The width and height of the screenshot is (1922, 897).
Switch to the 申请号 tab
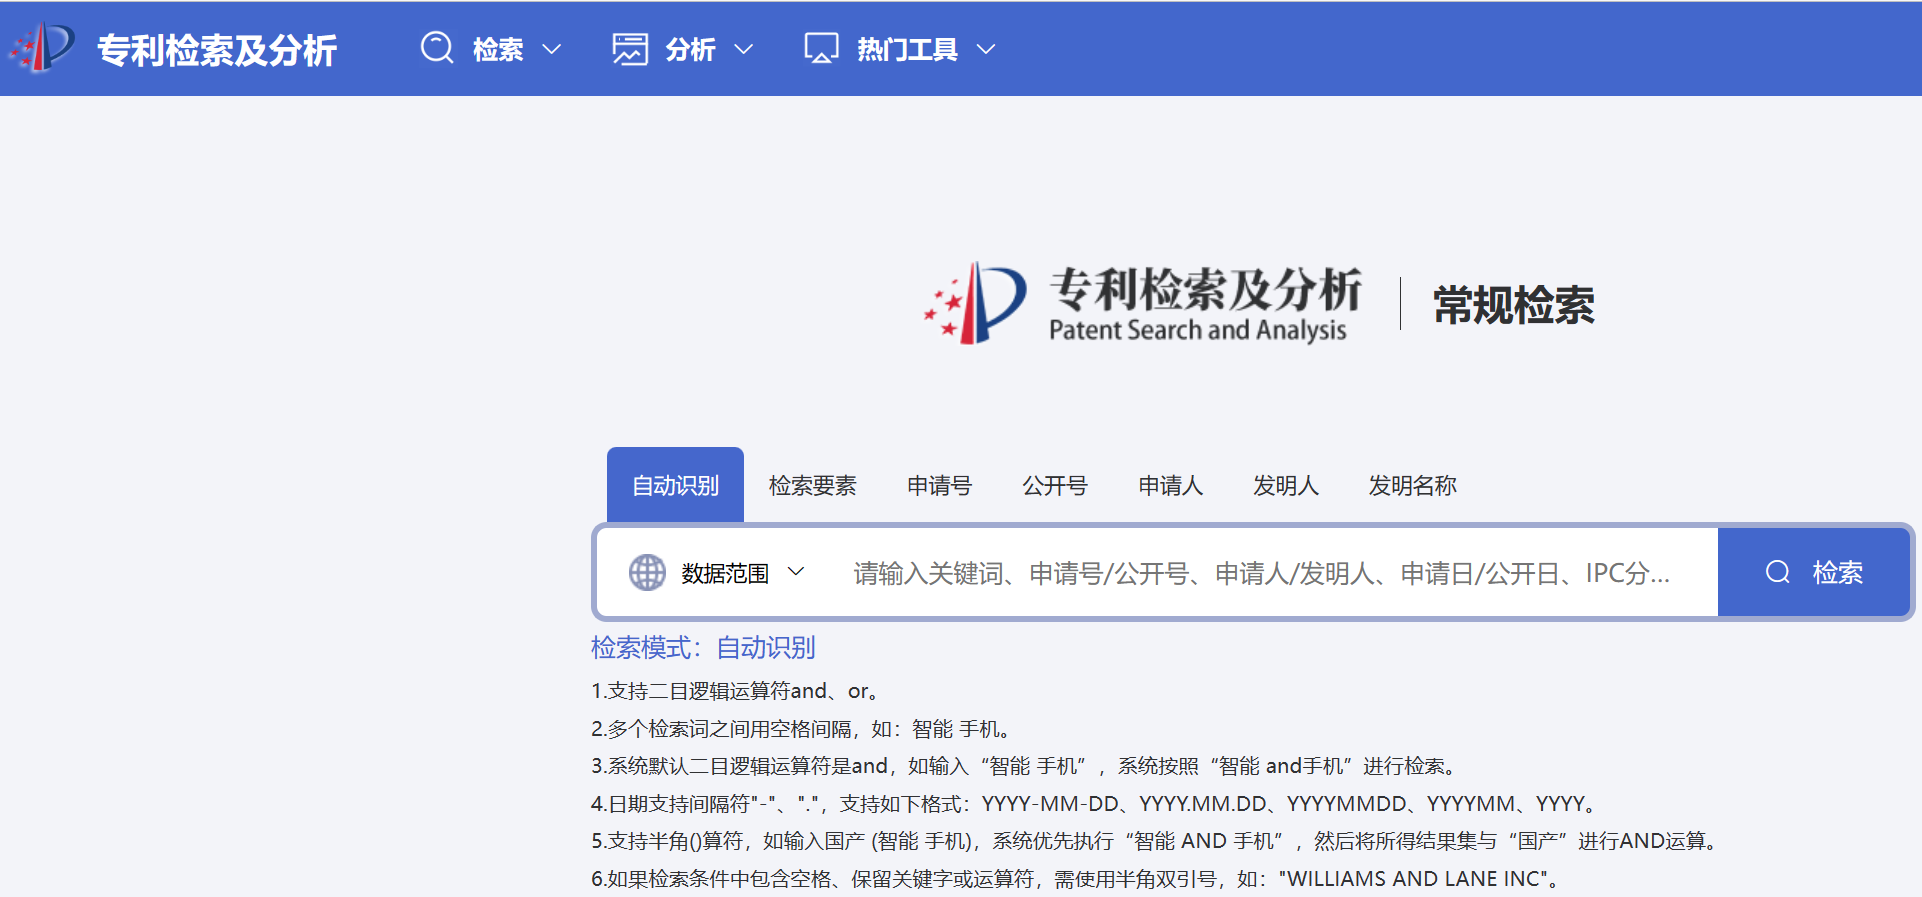pos(939,486)
